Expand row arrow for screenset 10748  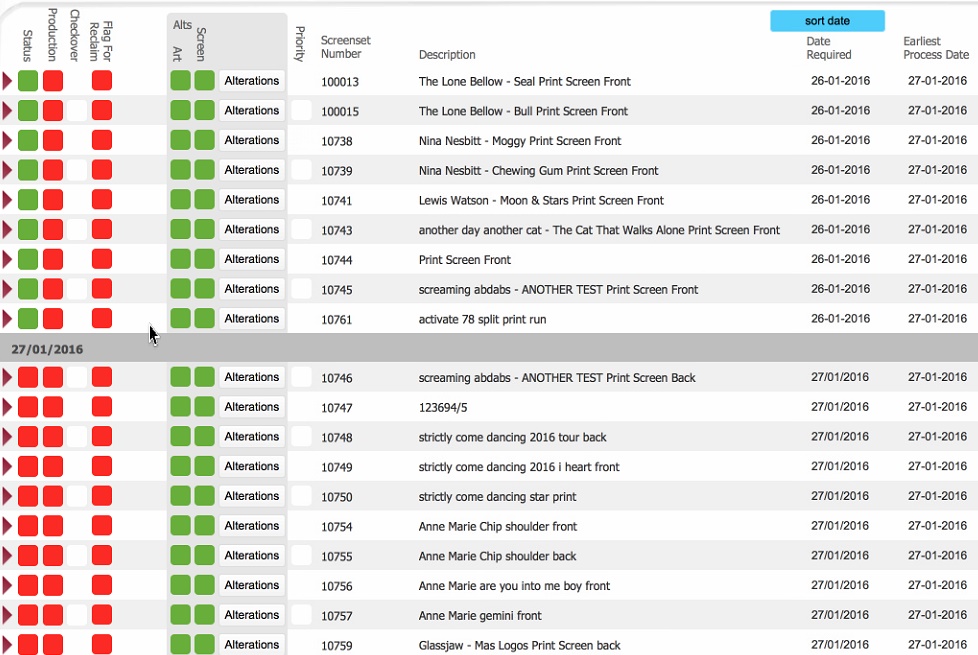[8, 437]
